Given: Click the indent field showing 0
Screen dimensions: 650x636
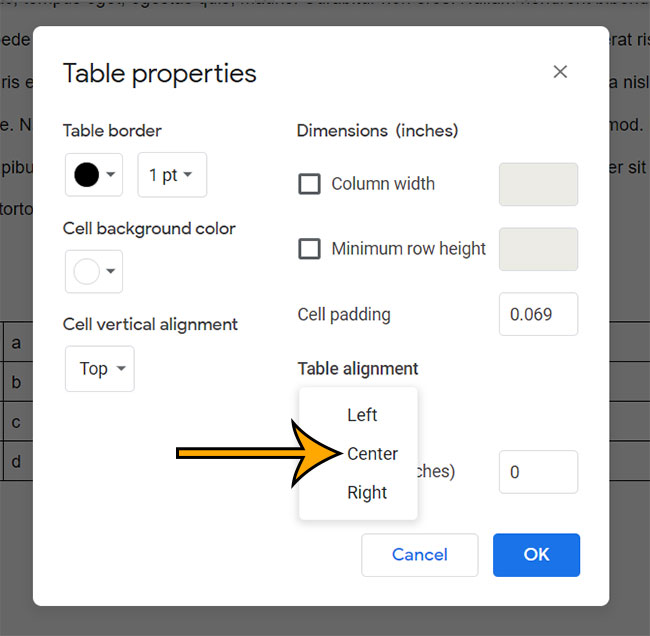Looking at the screenshot, I should coord(538,472).
